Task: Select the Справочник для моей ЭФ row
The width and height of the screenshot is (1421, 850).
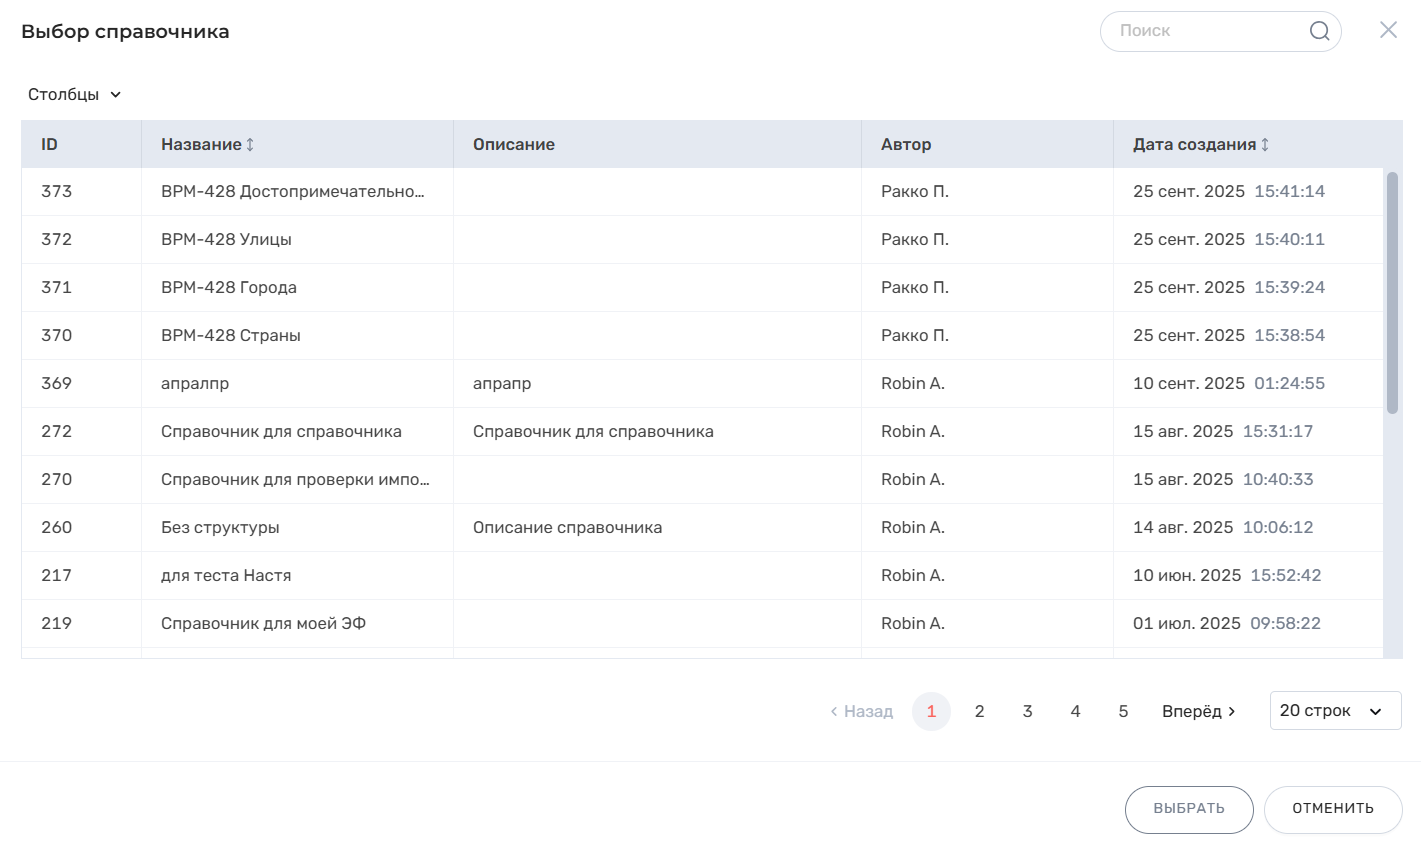Action: pyautogui.click(x=263, y=624)
